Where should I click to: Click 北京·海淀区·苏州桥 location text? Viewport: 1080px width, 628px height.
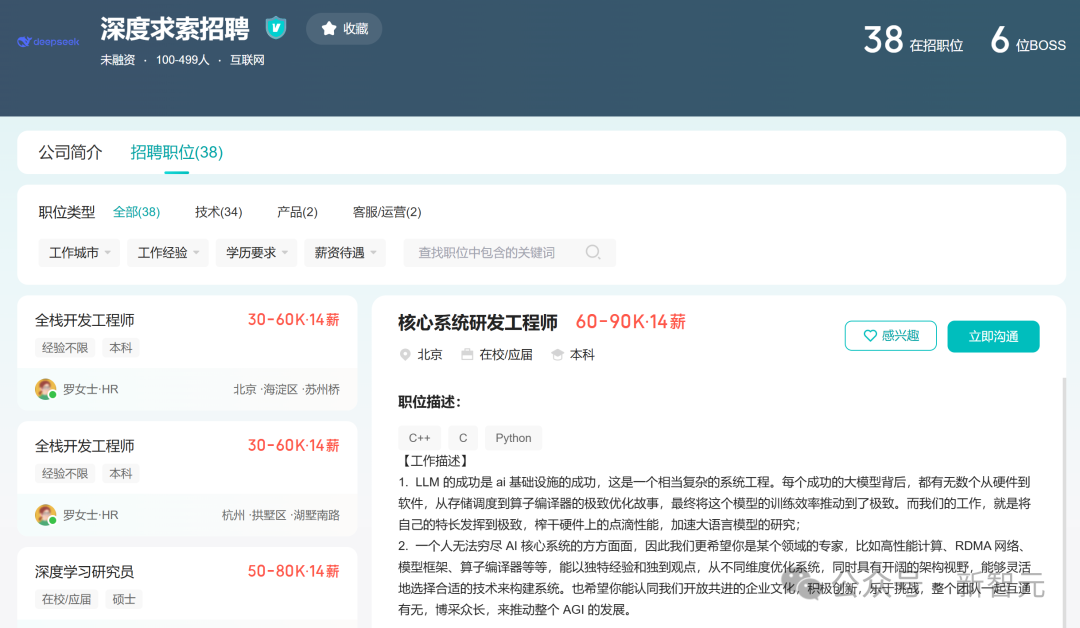(287, 389)
